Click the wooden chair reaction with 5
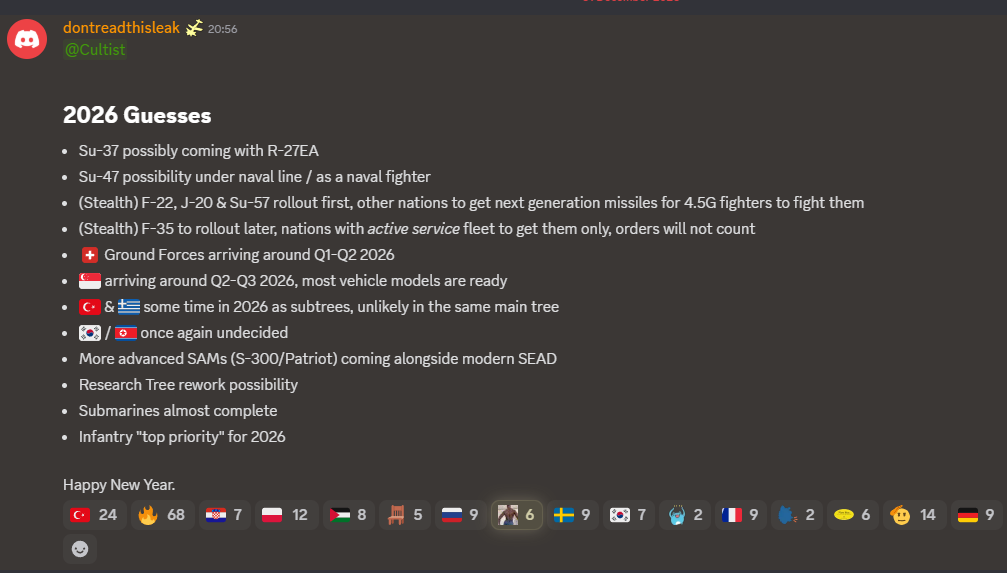The height and width of the screenshot is (573, 1007). click(406, 515)
